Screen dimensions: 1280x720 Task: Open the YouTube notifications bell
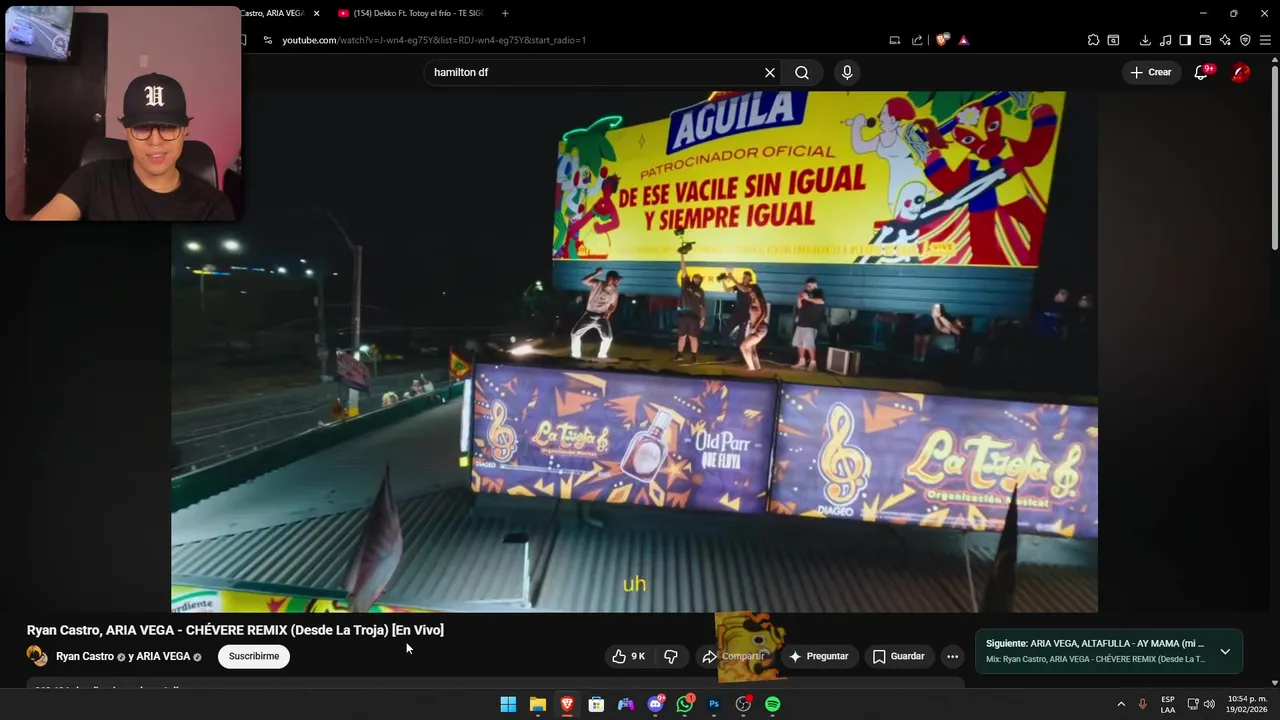1201,72
